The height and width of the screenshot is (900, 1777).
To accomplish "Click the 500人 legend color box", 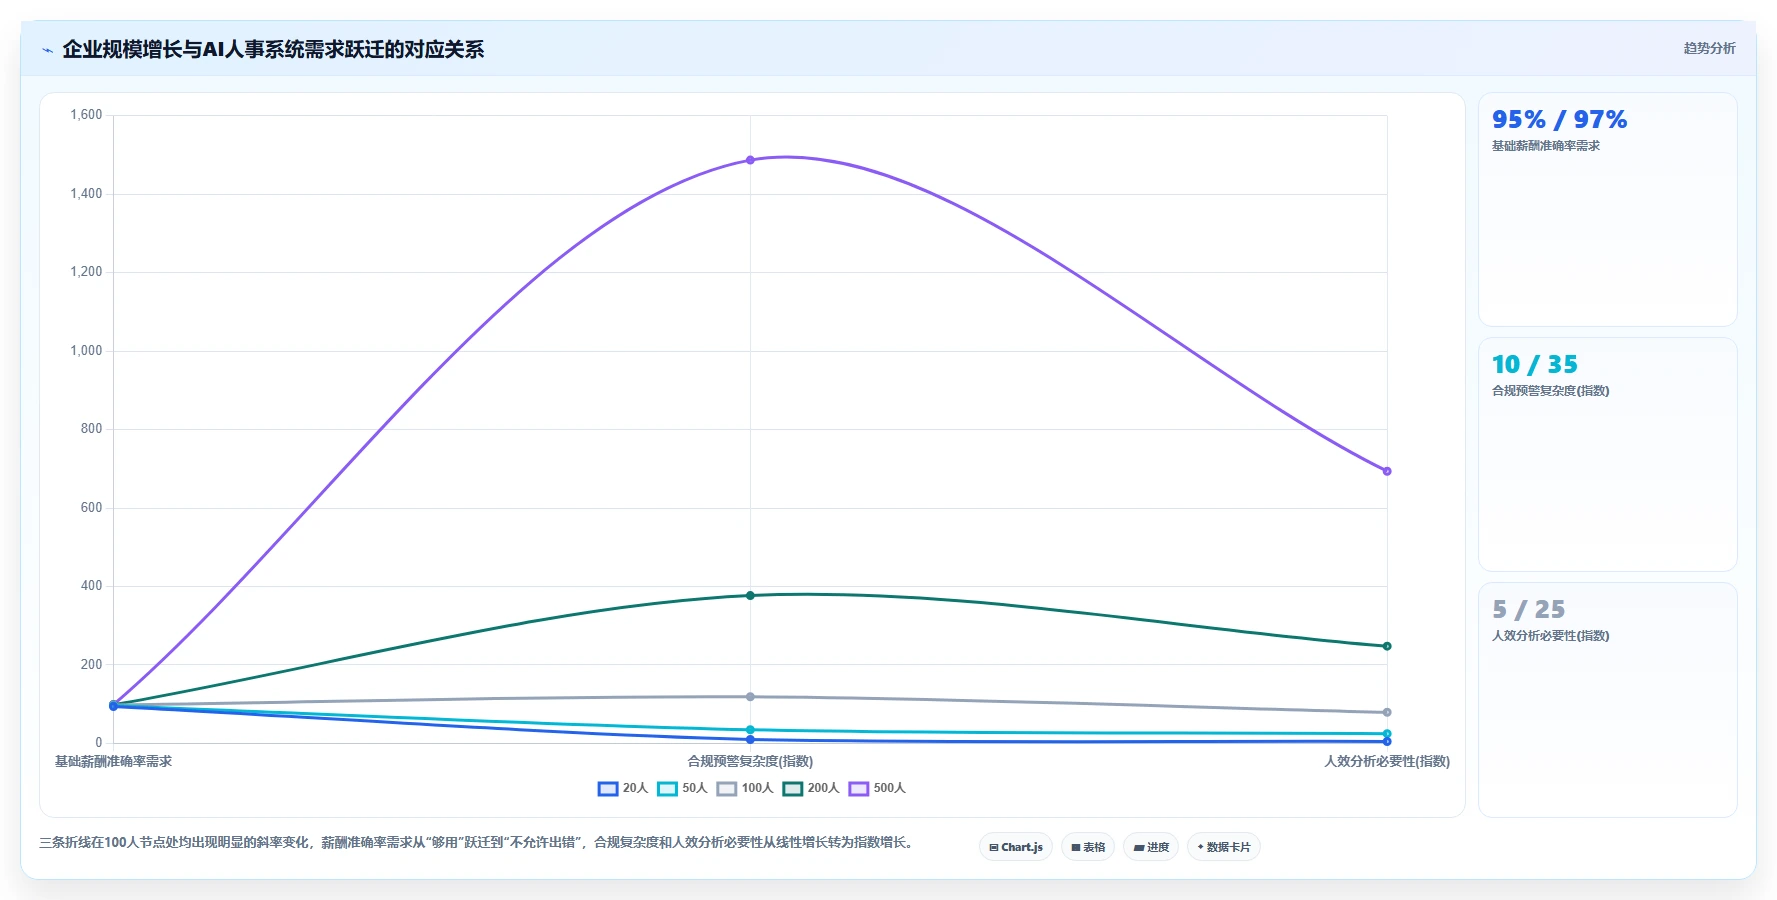I will (859, 788).
